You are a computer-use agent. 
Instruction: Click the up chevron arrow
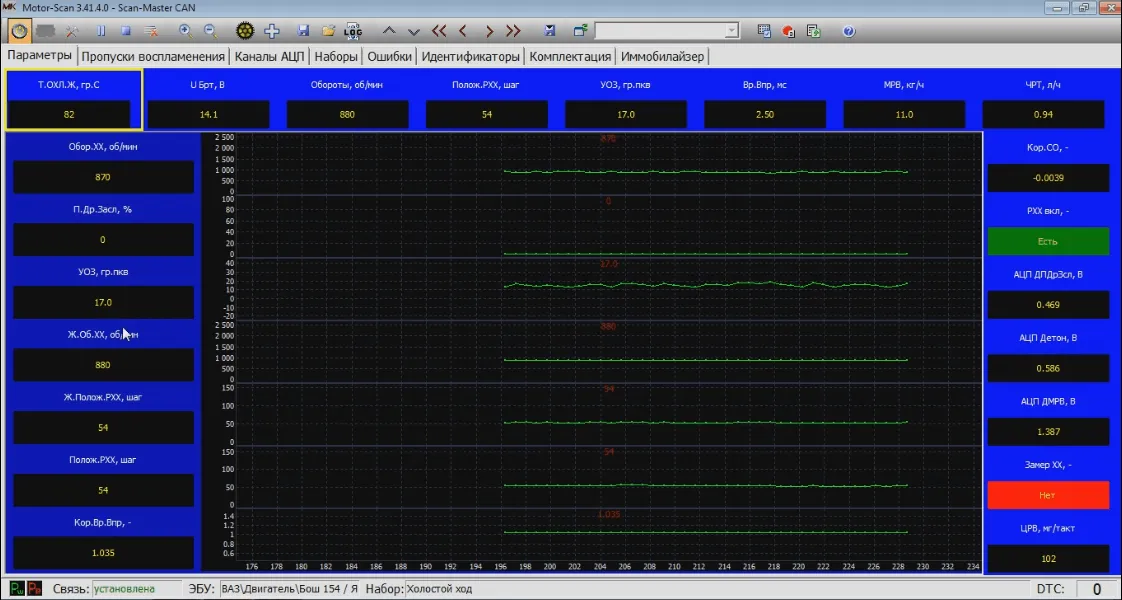click(389, 31)
